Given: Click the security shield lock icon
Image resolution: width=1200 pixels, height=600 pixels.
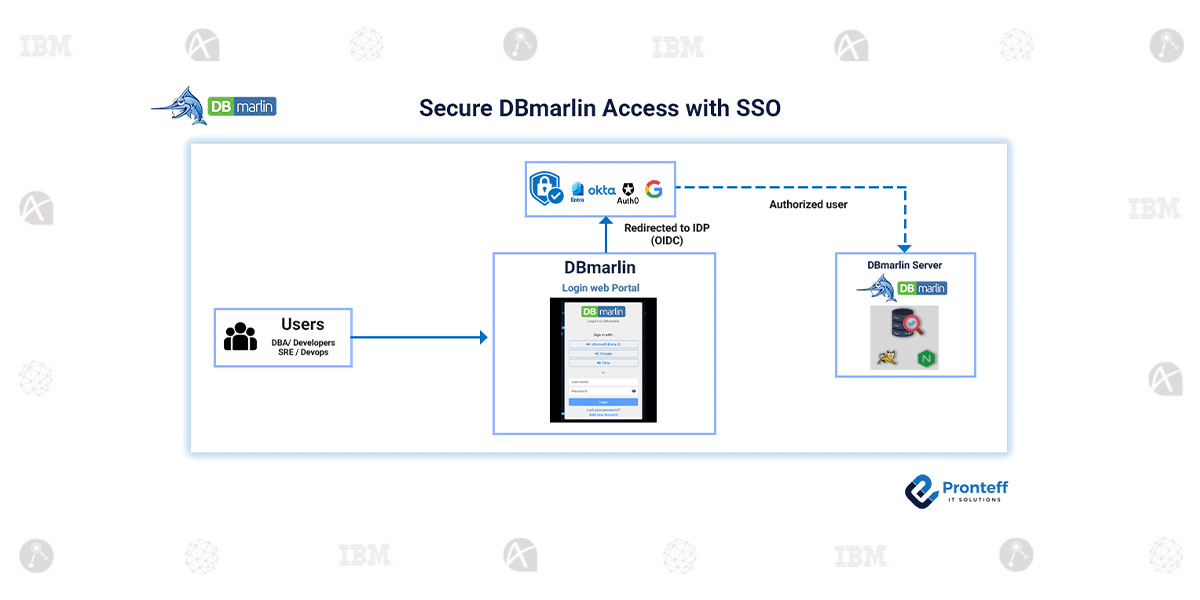Looking at the screenshot, I should 546,188.
